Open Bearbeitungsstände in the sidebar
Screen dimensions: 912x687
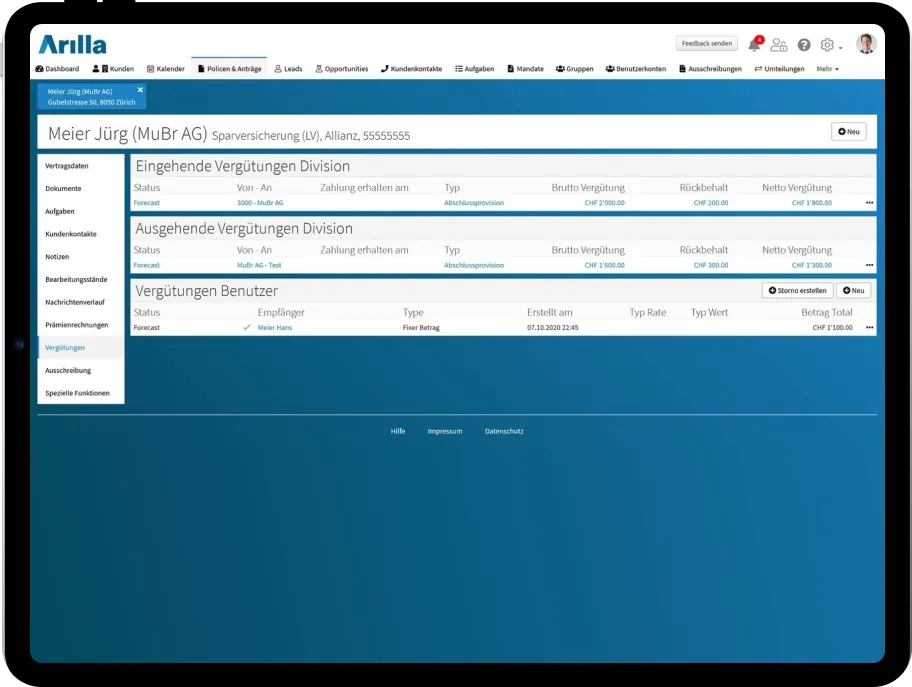coord(76,279)
